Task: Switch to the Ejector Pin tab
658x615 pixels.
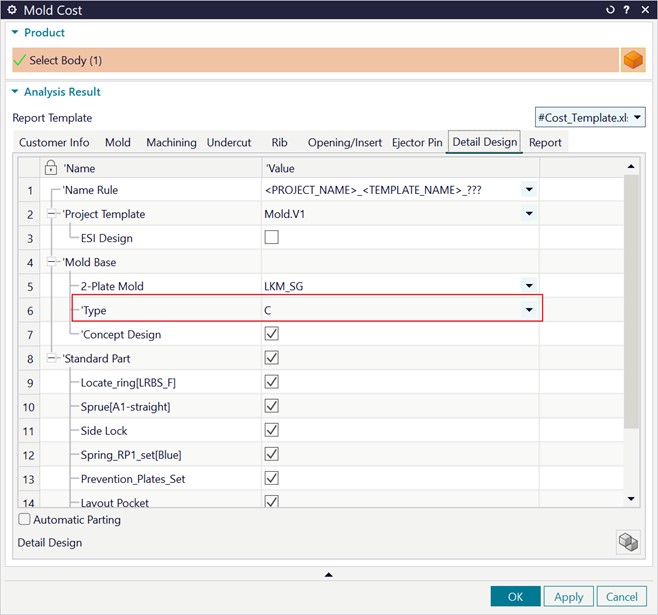Action: tap(417, 143)
